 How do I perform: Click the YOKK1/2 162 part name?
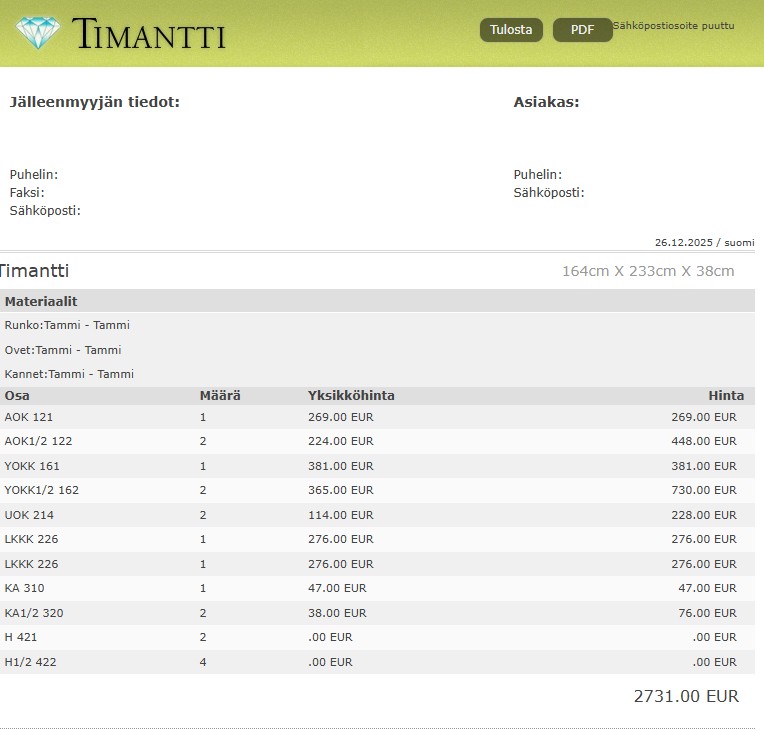click(x=41, y=490)
